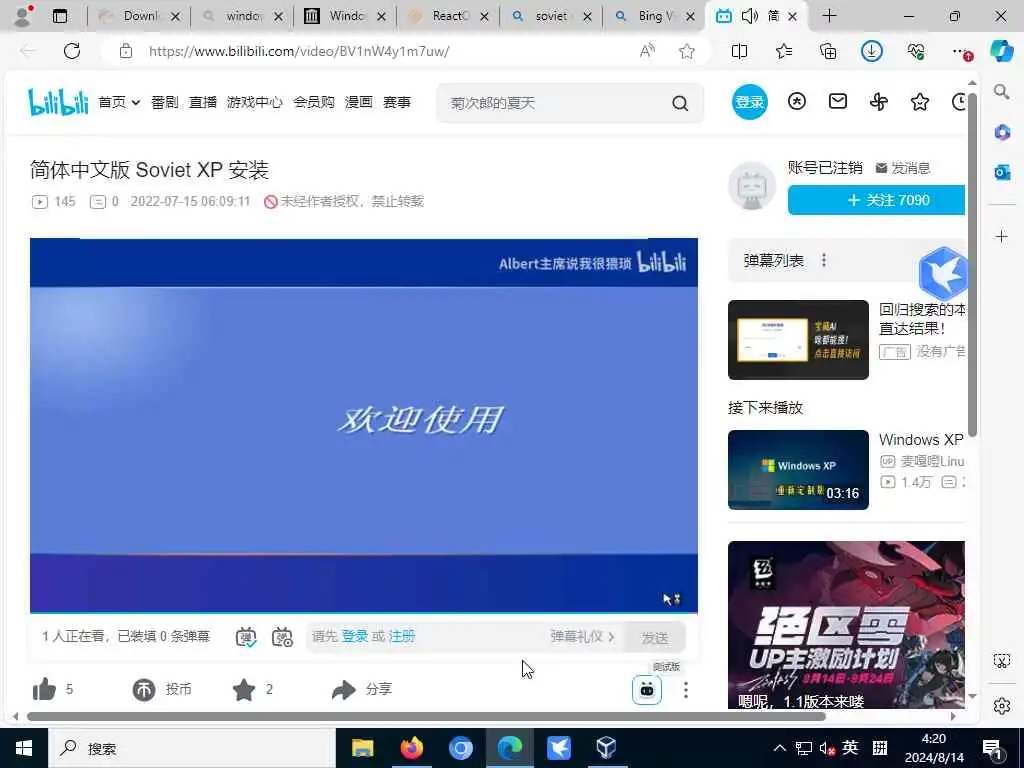Switch to the soviet search tab
Viewport: 1024px width, 768px height.
tap(551, 16)
